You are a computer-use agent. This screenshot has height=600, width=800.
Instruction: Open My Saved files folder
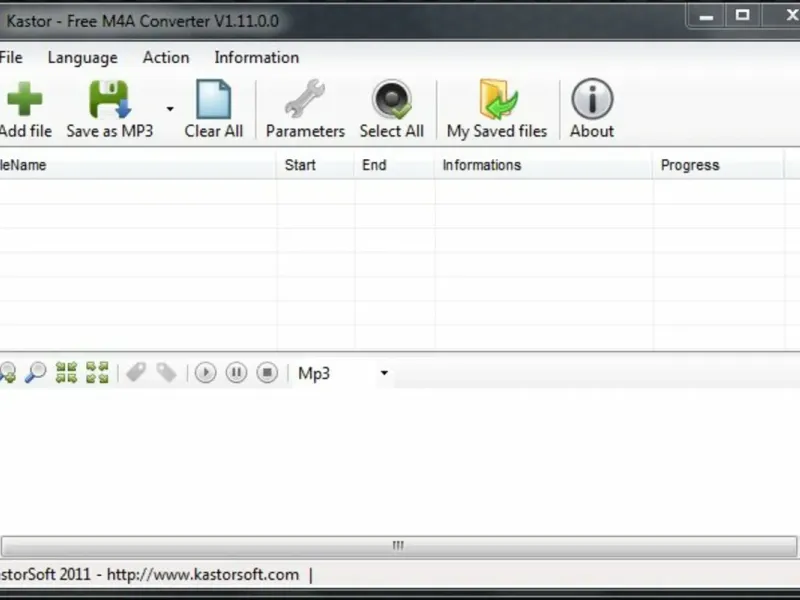[498, 99]
